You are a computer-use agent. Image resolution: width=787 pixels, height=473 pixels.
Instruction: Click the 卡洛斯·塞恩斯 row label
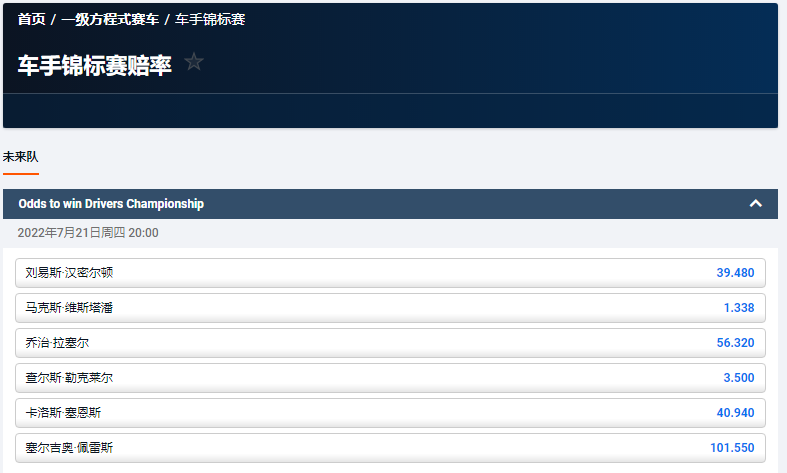[63, 413]
